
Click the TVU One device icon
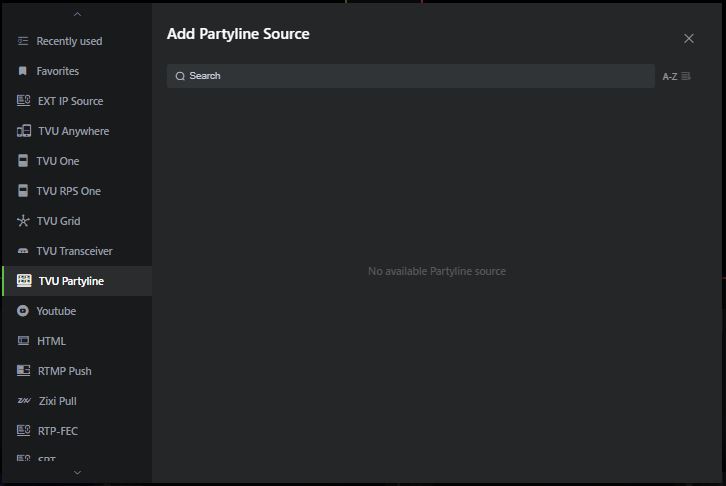click(23, 161)
